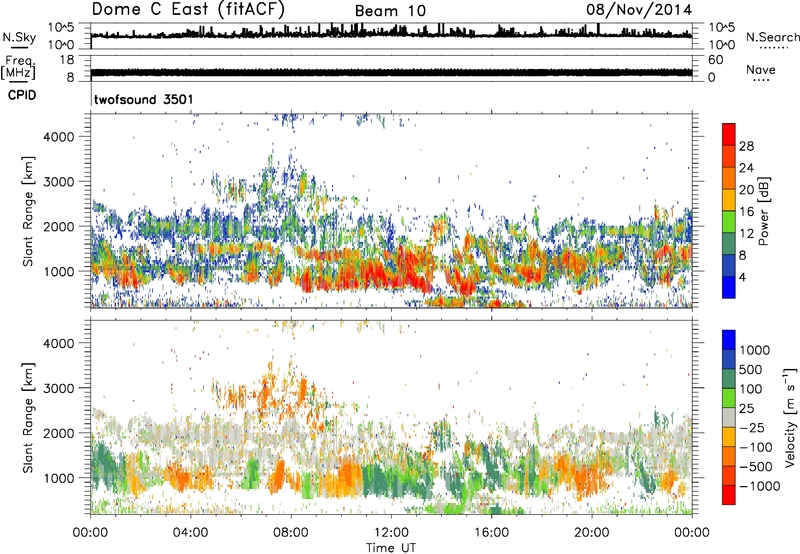
Task: Pick the dark blue 4–8 dB power swatch
Action: [x=729, y=265]
